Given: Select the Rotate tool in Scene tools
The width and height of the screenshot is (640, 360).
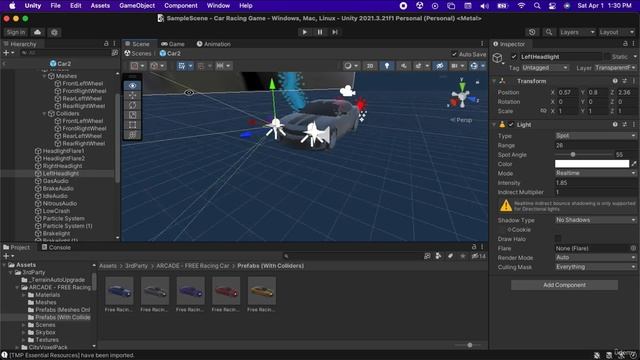Looking at the screenshot, I should (133, 105).
